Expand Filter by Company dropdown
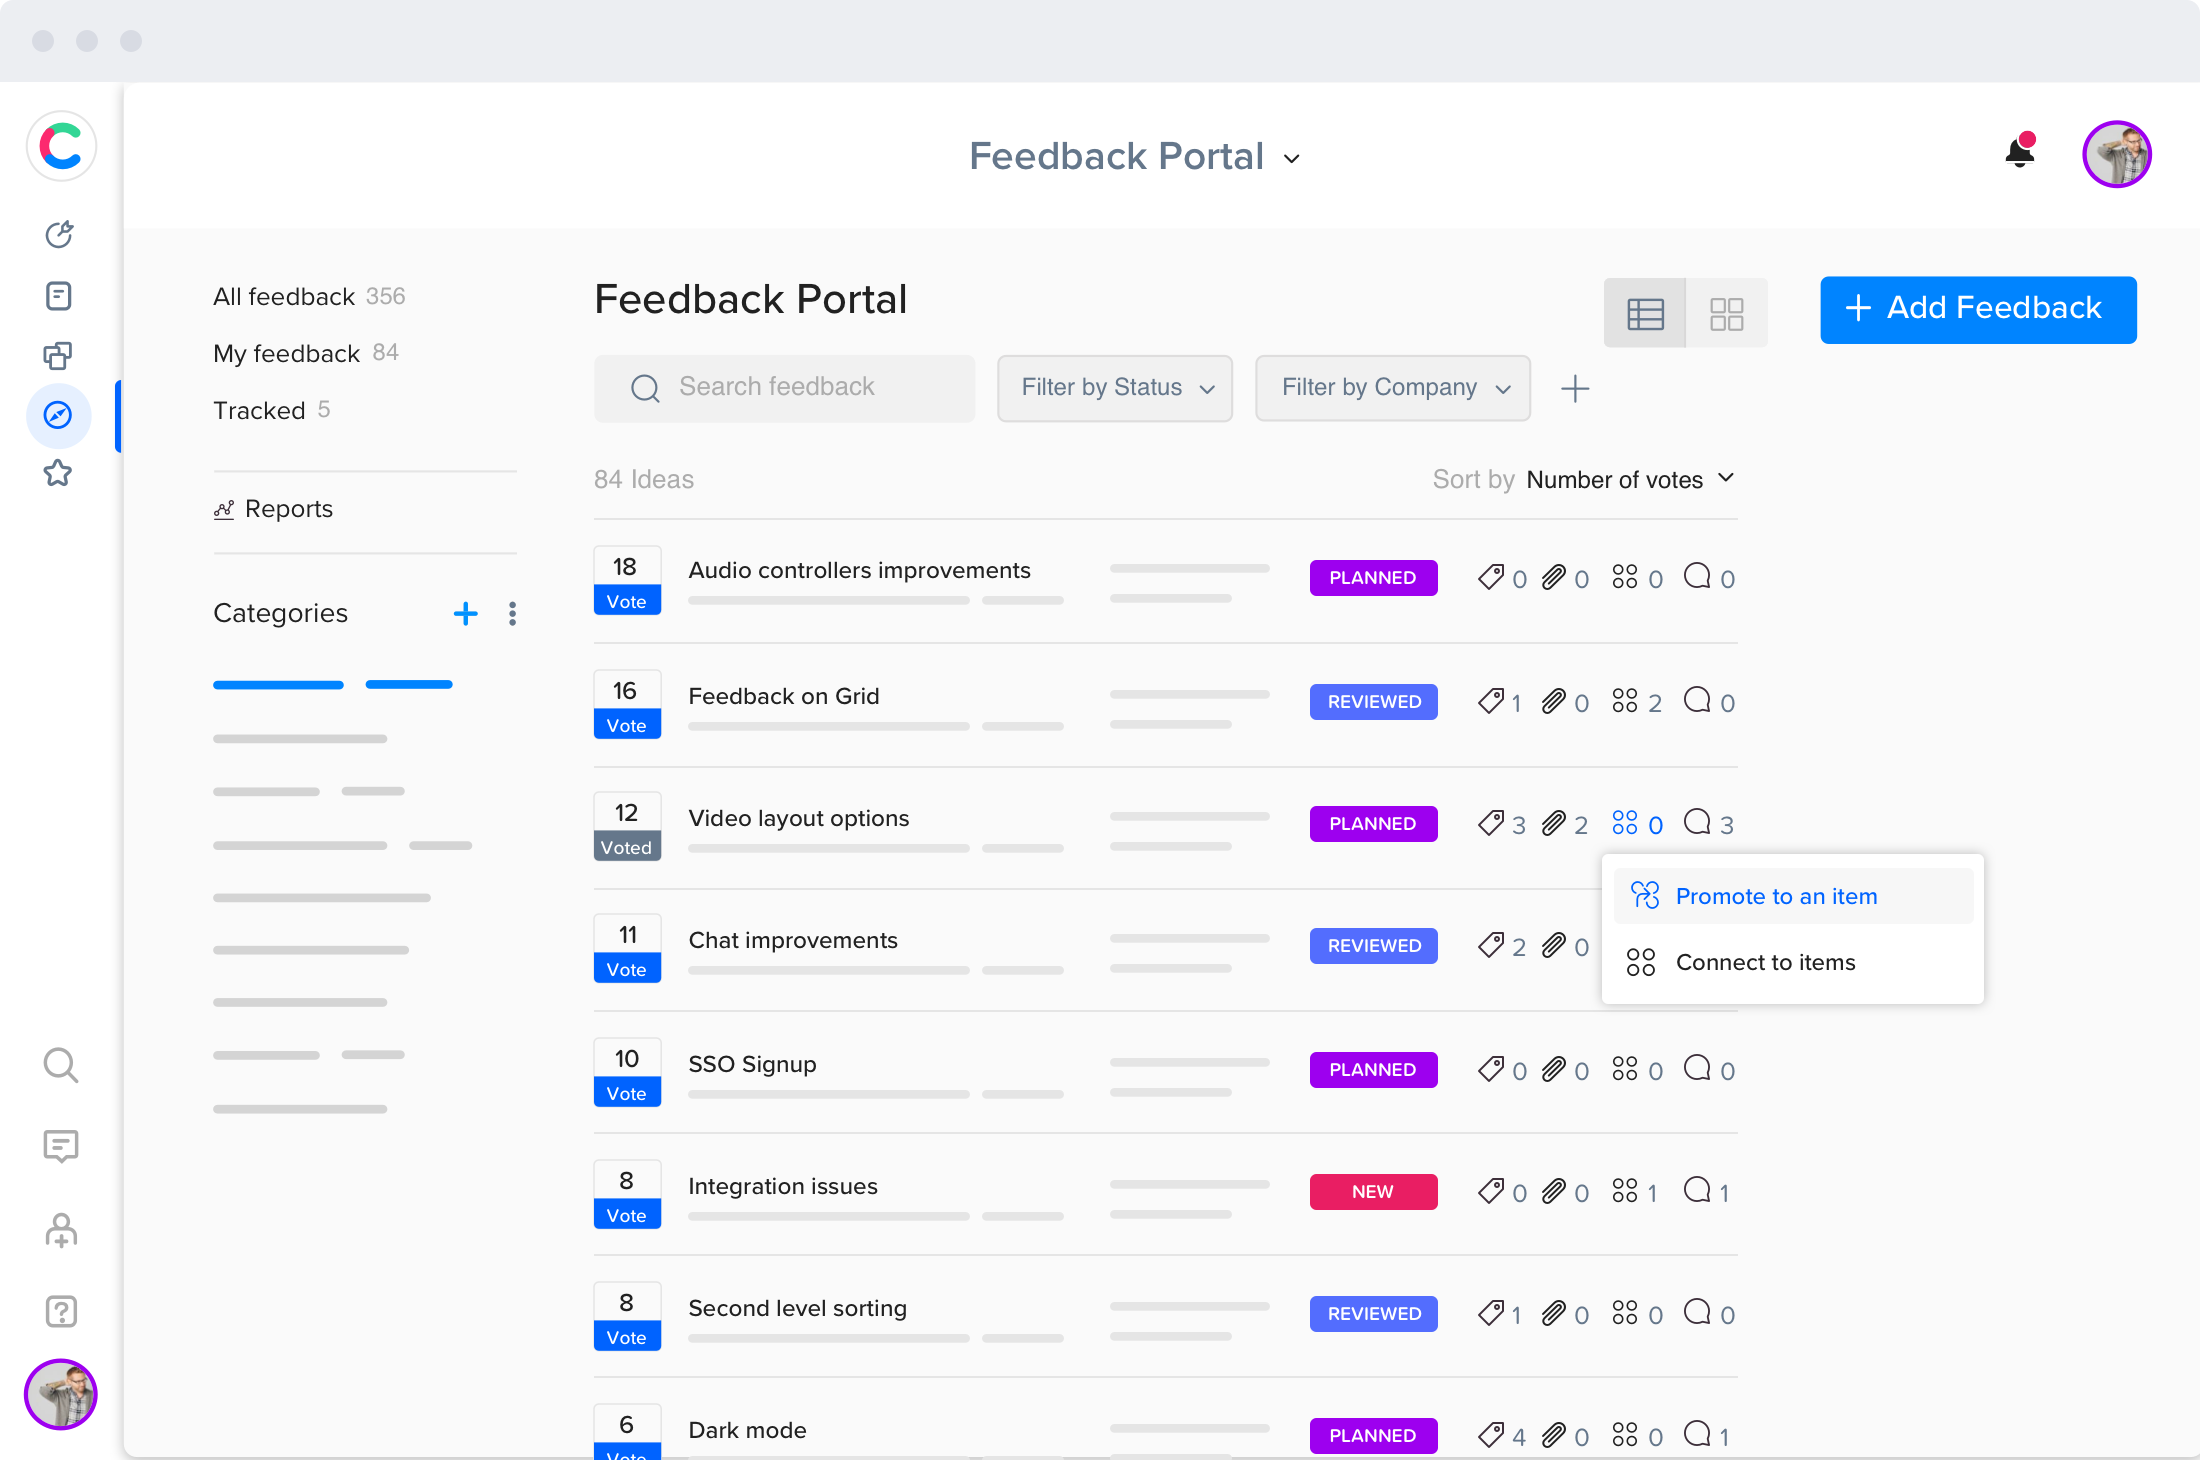The width and height of the screenshot is (2200, 1460). [1393, 388]
